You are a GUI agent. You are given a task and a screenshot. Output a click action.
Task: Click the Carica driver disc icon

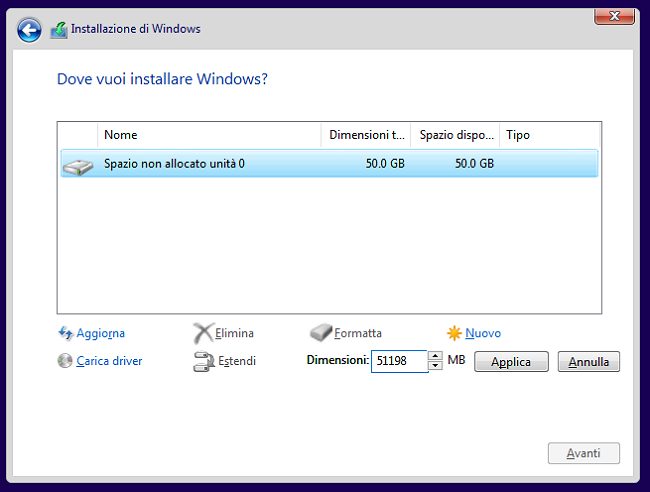(x=65, y=361)
